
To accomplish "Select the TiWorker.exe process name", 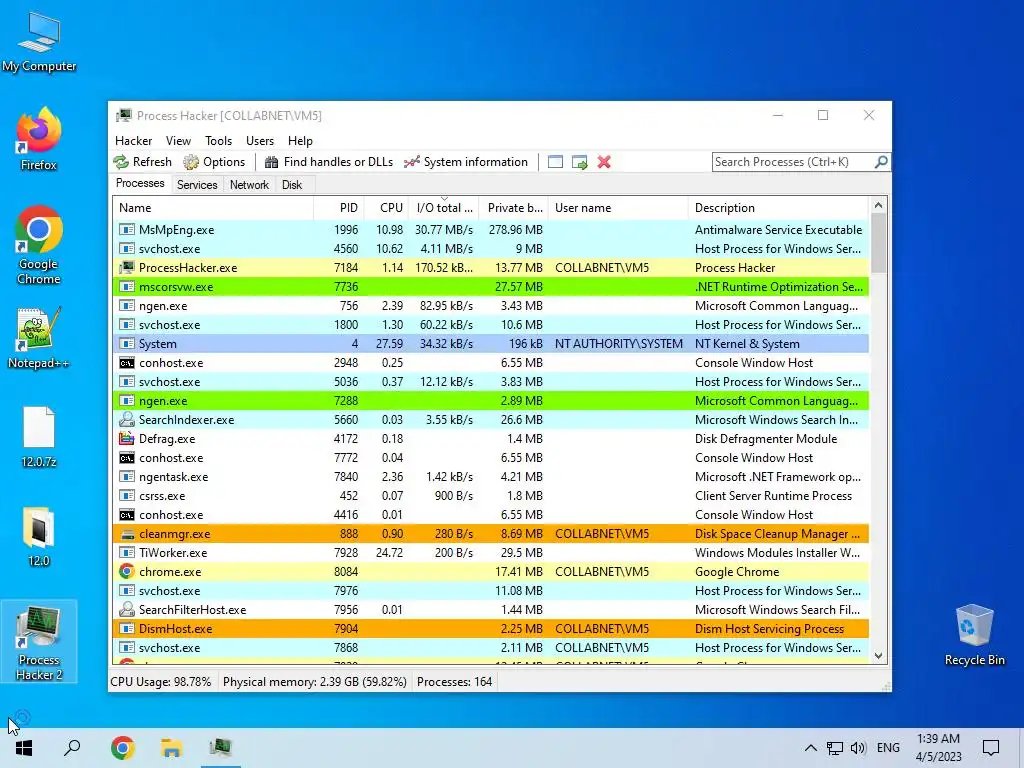I will click(173, 552).
